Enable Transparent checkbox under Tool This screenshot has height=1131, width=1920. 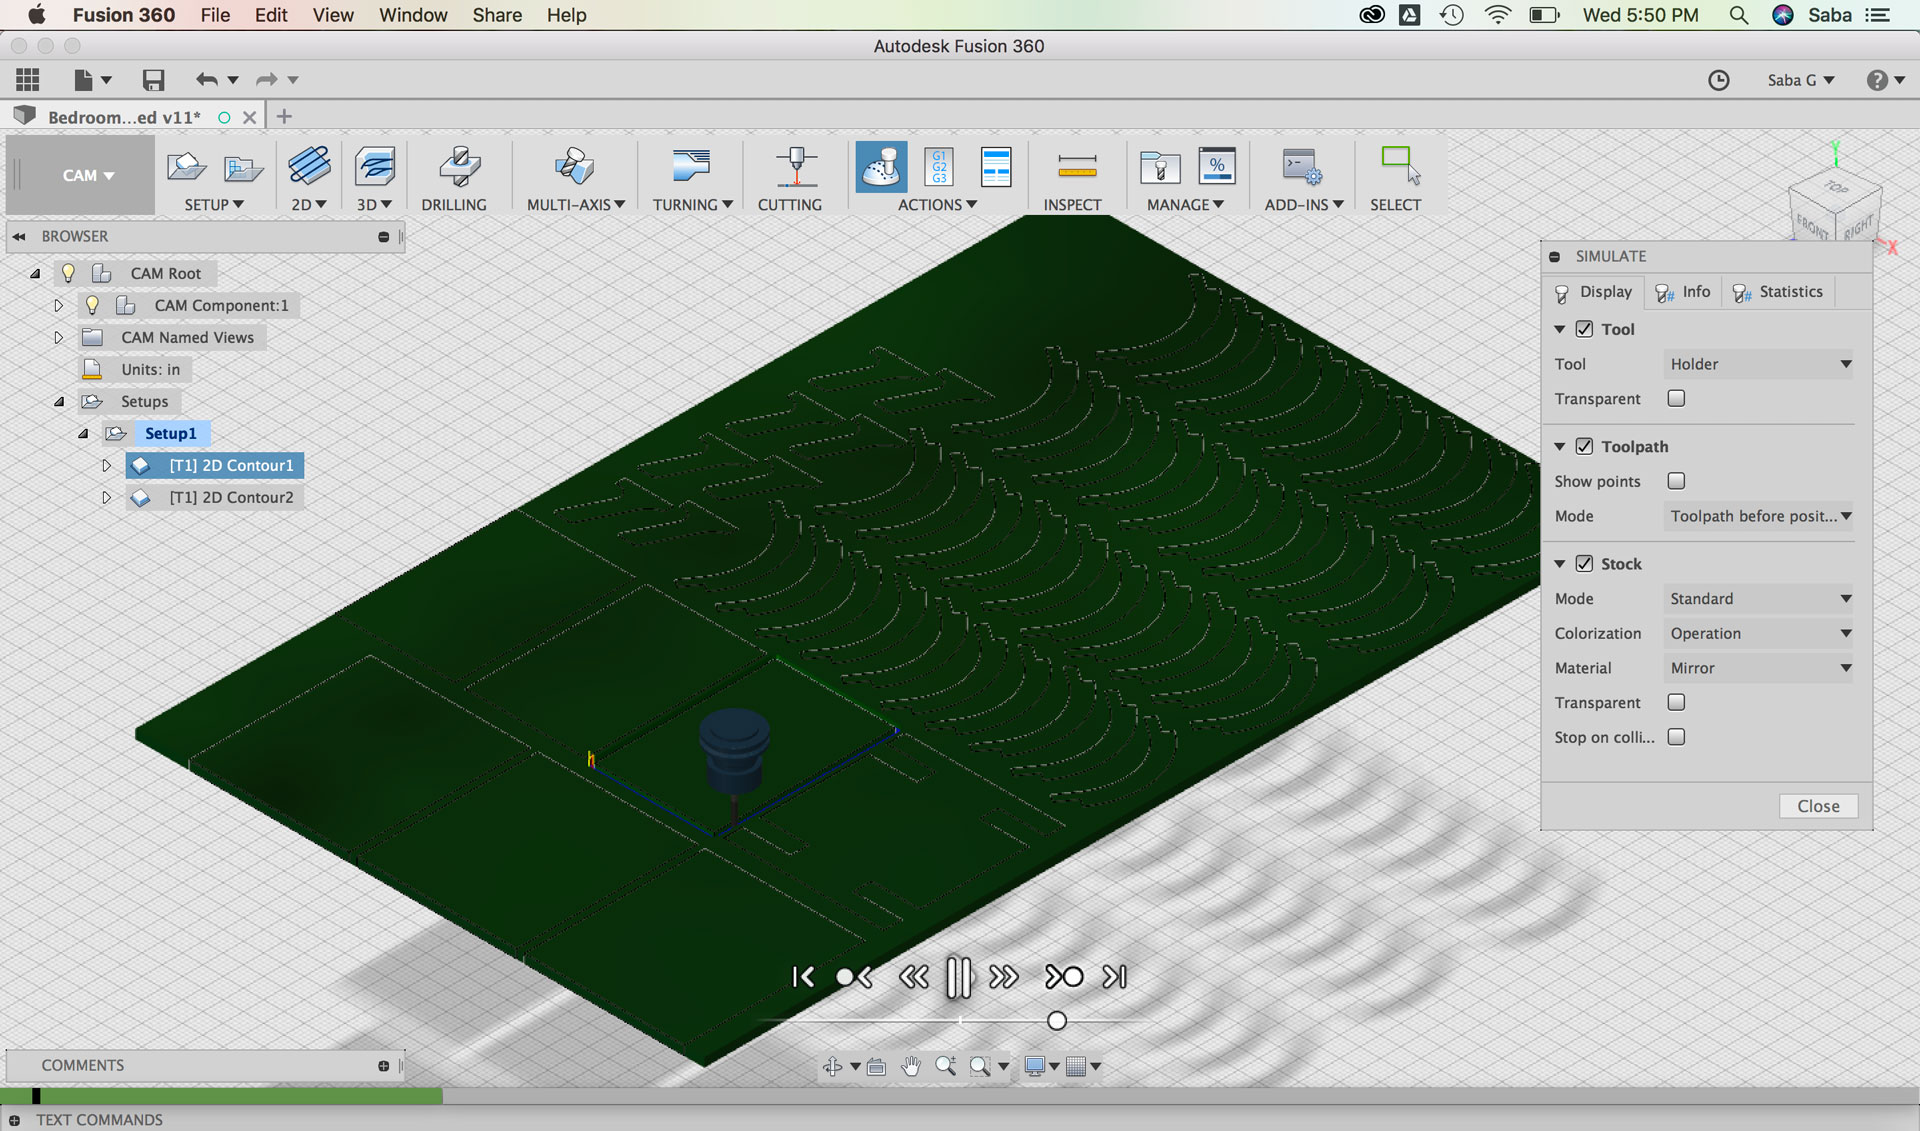click(x=1676, y=398)
